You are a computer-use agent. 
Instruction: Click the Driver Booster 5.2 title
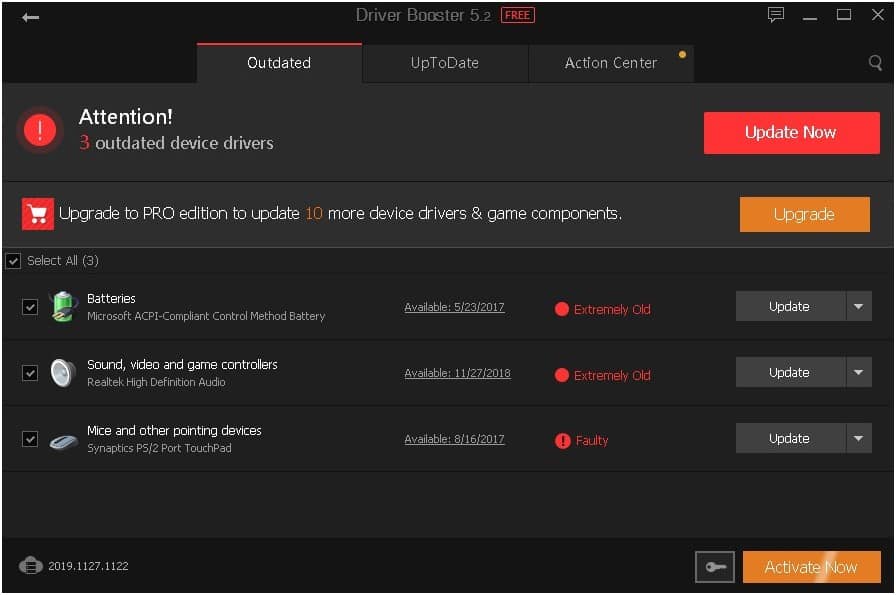pos(423,15)
